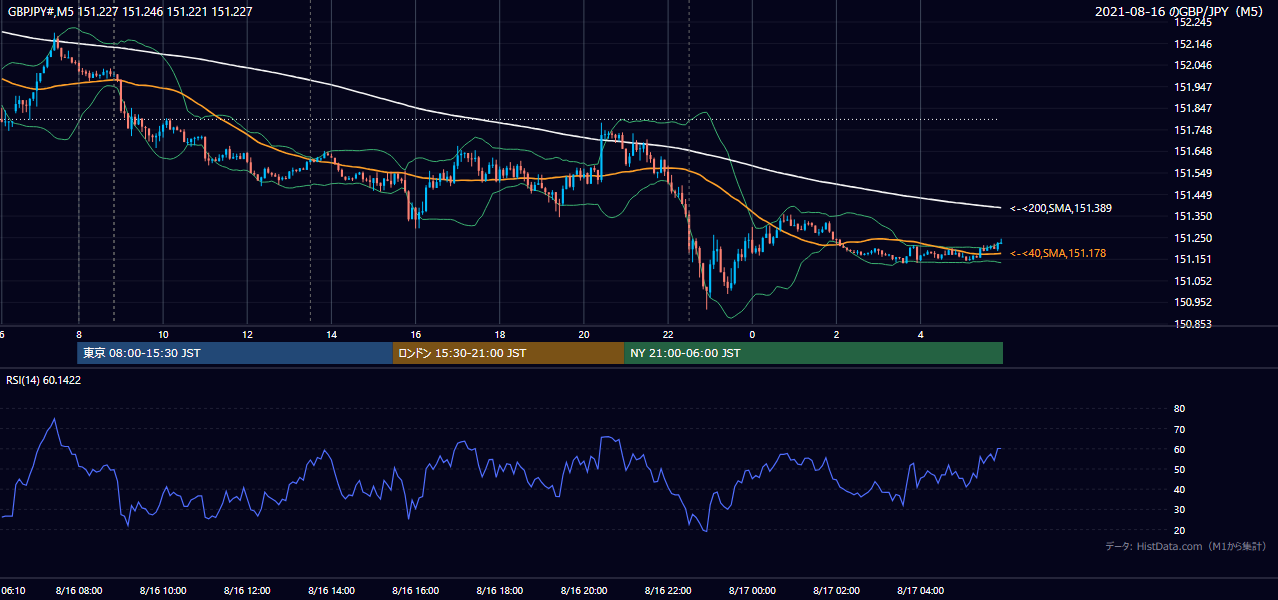Click the 8/16 20:00 time label
Image resolution: width=1278 pixels, height=600 pixels.
[x=583, y=591]
